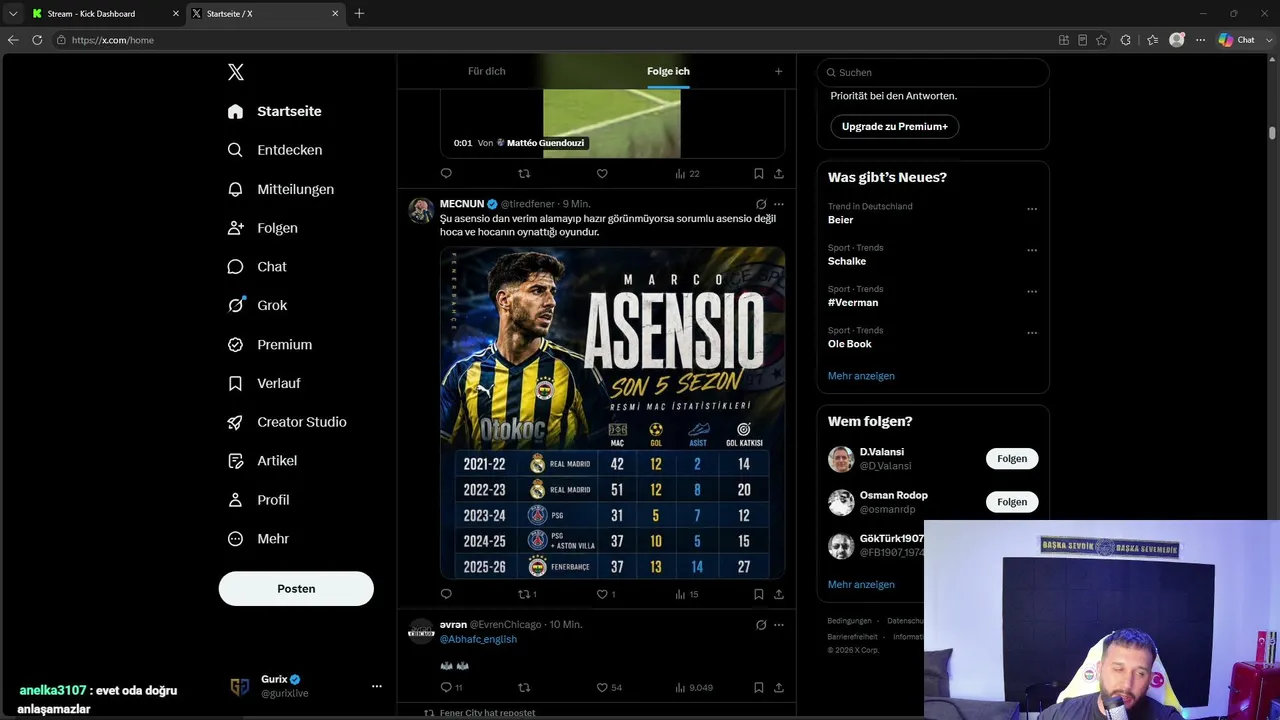This screenshot has width=1280, height=720.
Task: Repost MECNUN's Asensio post
Action: (527, 594)
